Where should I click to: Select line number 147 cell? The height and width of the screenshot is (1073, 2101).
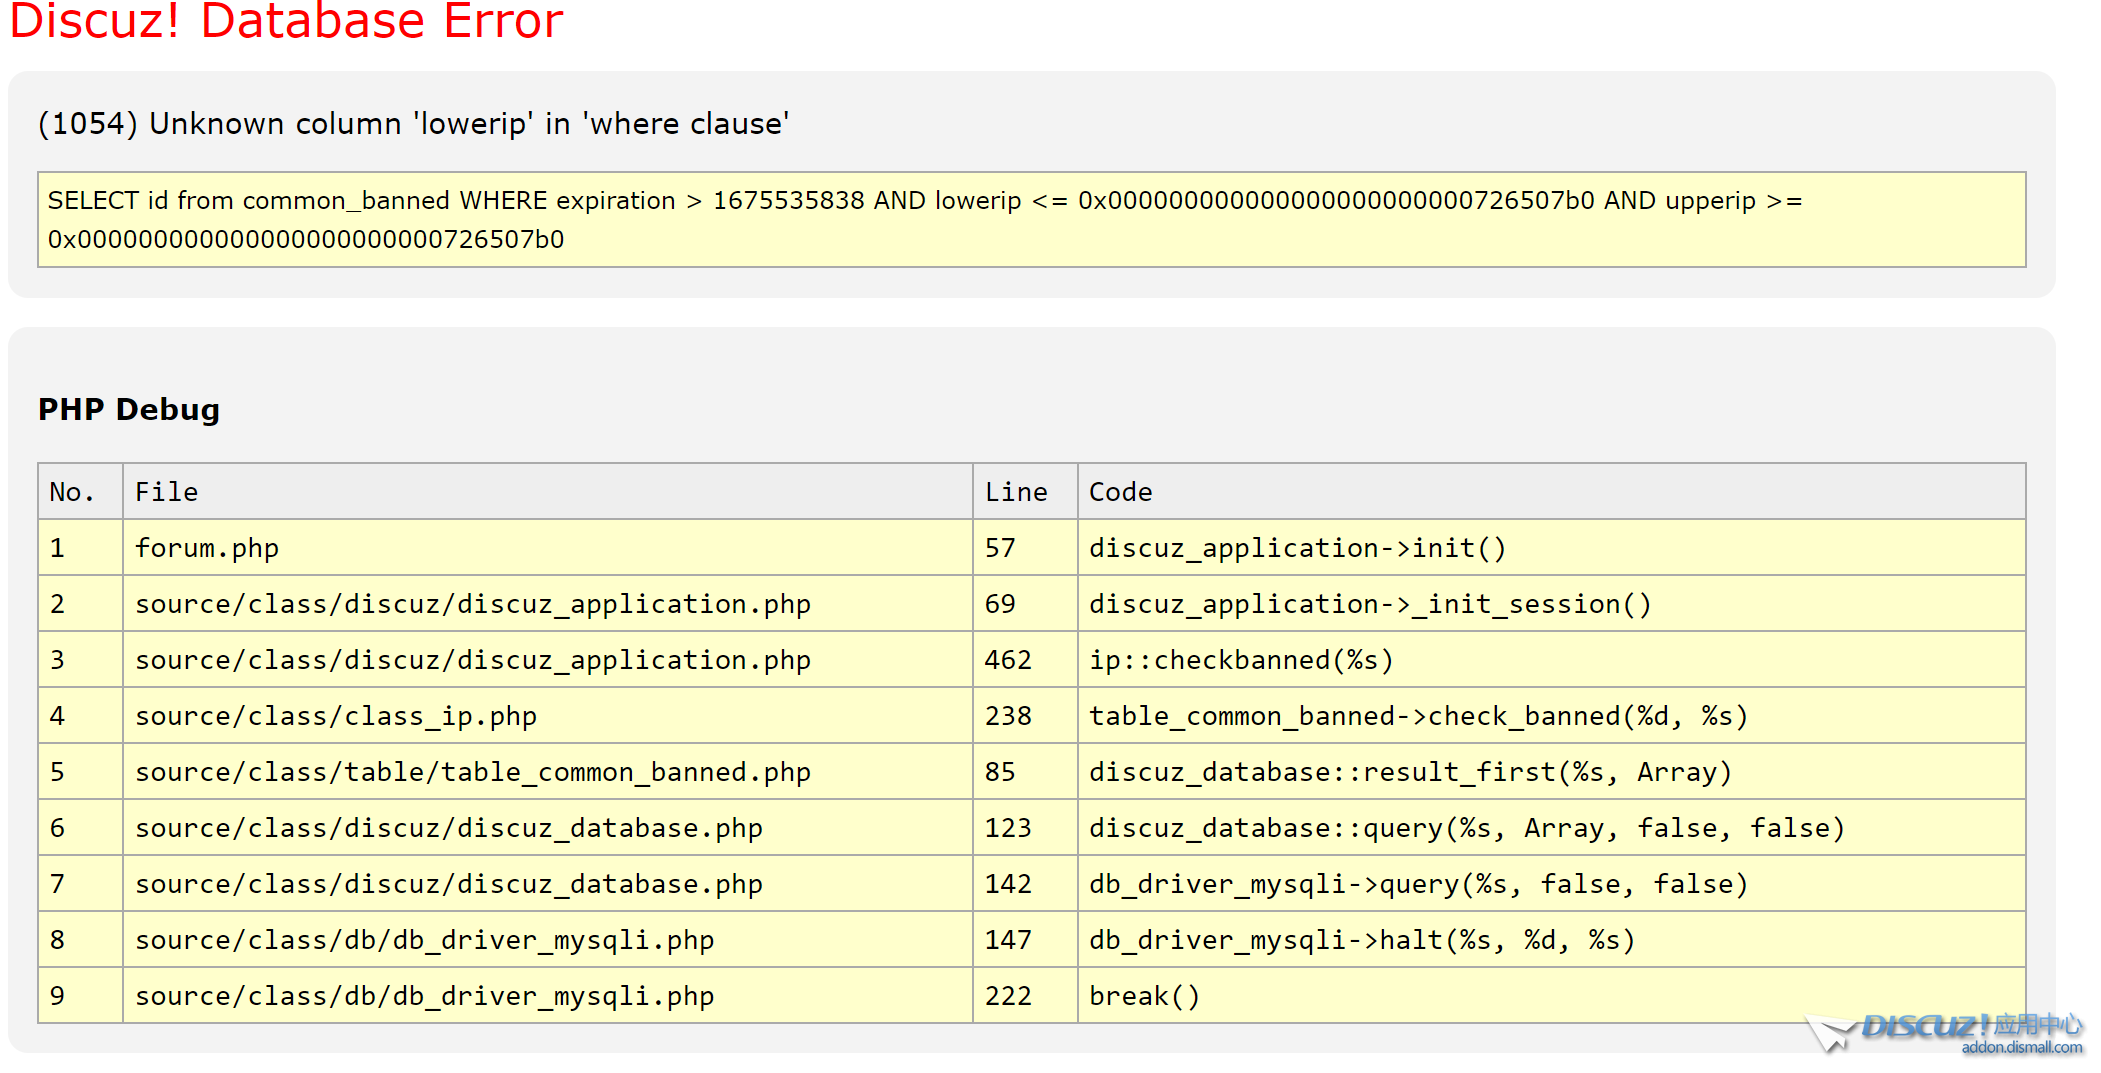pyautogui.click(x=1008, y=939)
